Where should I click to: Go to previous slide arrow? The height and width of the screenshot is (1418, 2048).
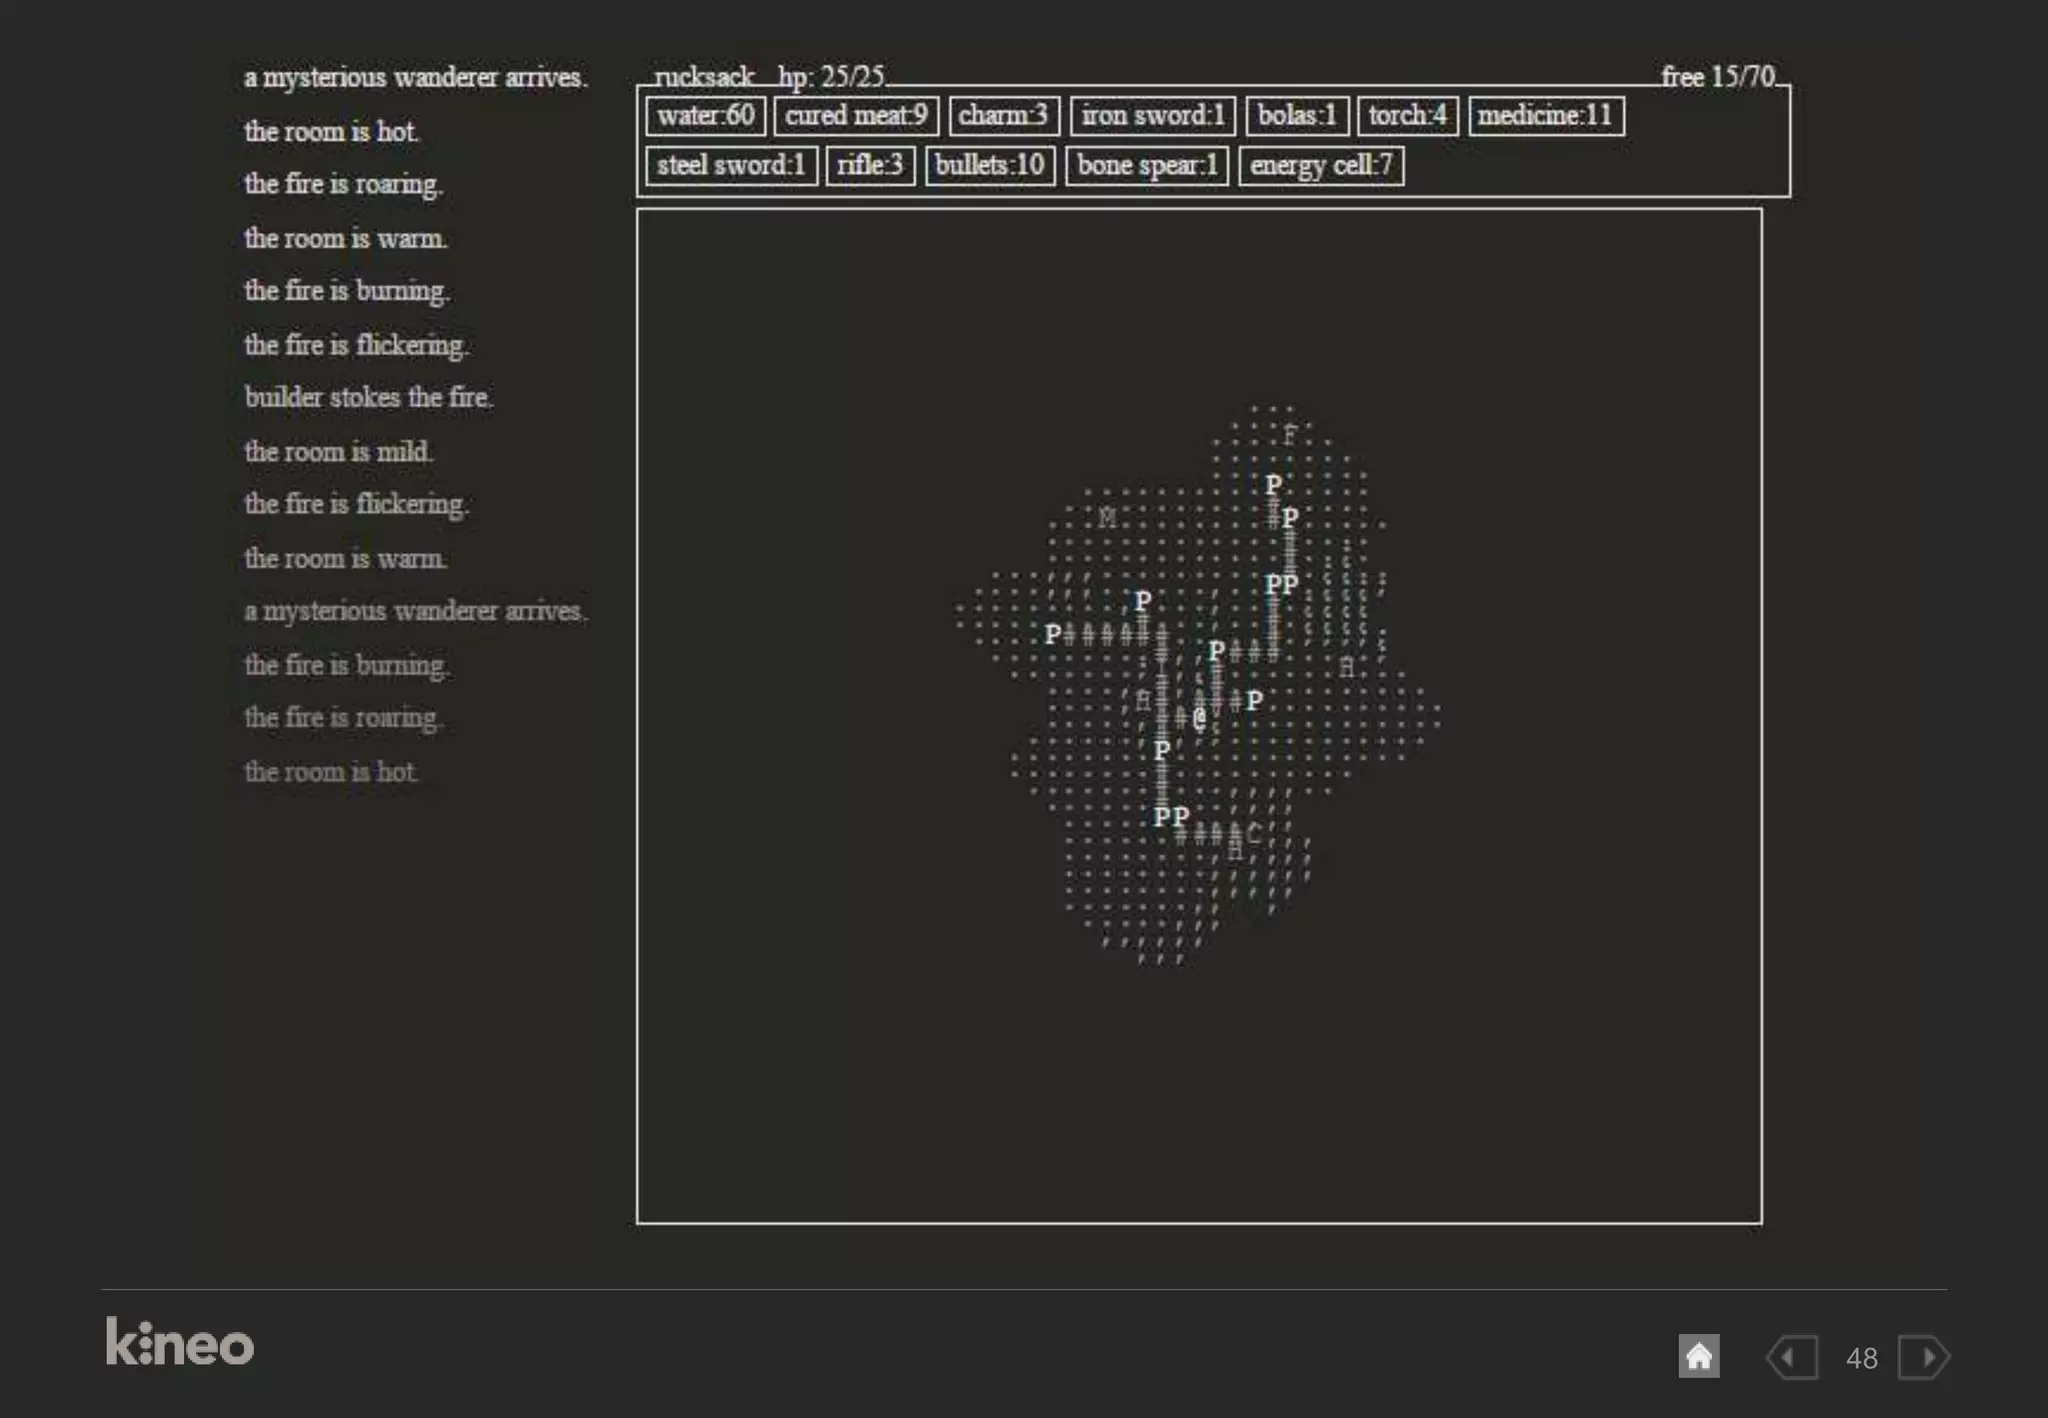(x=1792, y=1358)
